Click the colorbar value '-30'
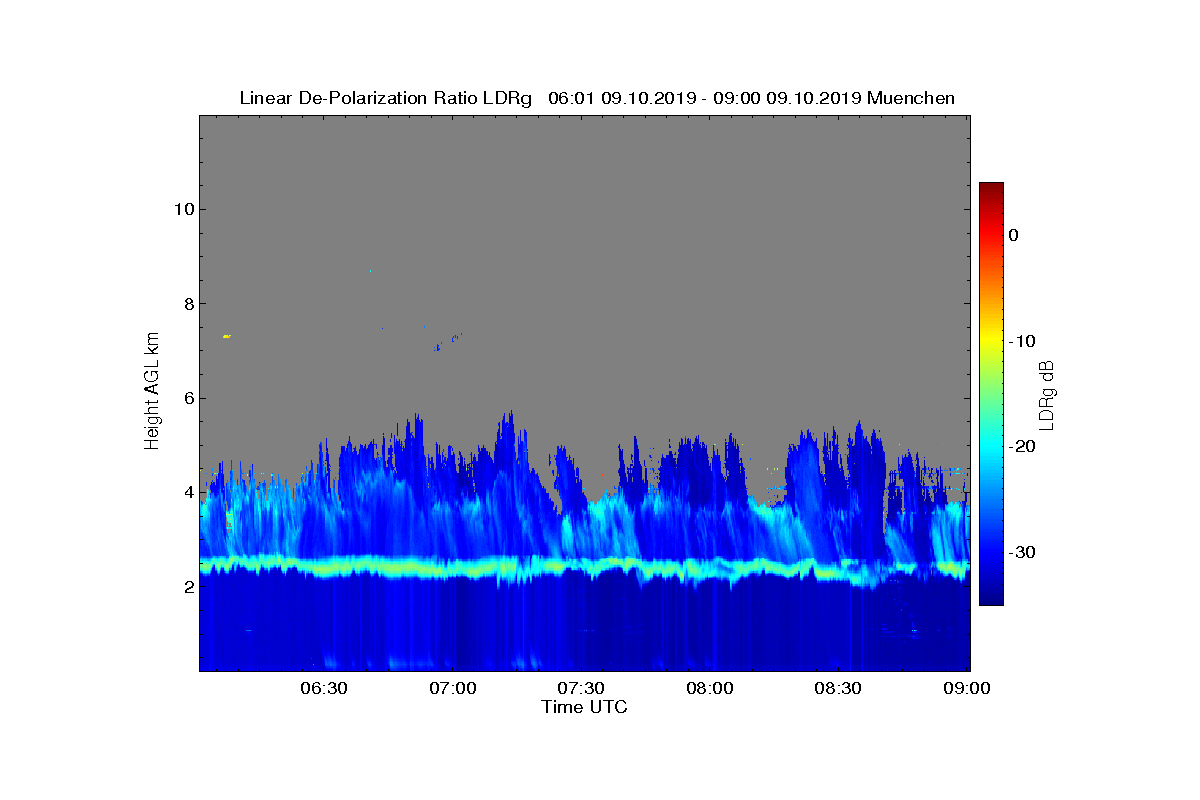The image size is (1200, 800). [x=1022, y=553]
